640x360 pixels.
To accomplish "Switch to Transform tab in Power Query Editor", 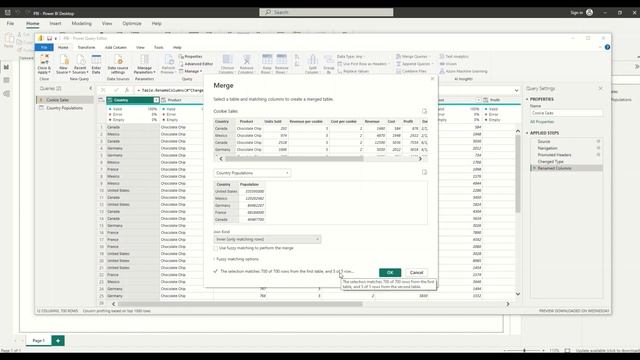I will tap(86, 47).
